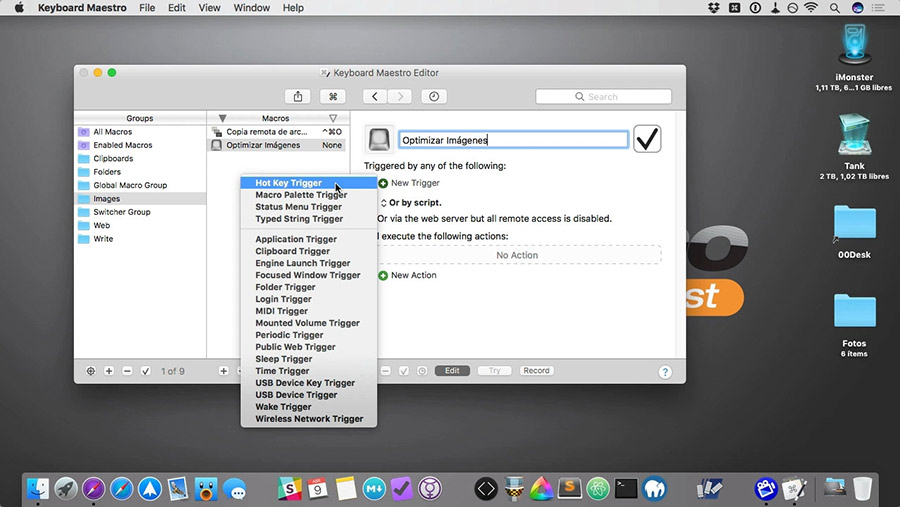Viewport: 900px width, 507px height.
Task: Click the filled sort triangle in Macros header
Action: (x=222, y=118)
